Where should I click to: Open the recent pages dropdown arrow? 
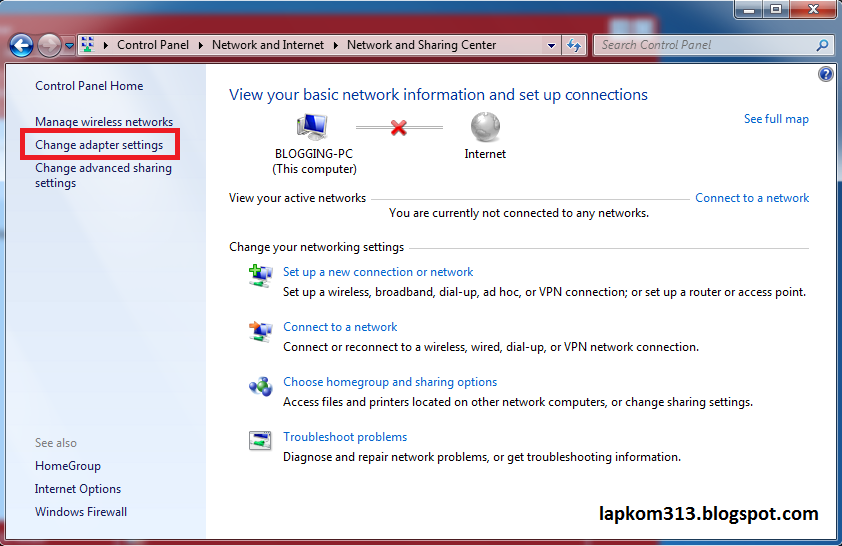point(69,46)
